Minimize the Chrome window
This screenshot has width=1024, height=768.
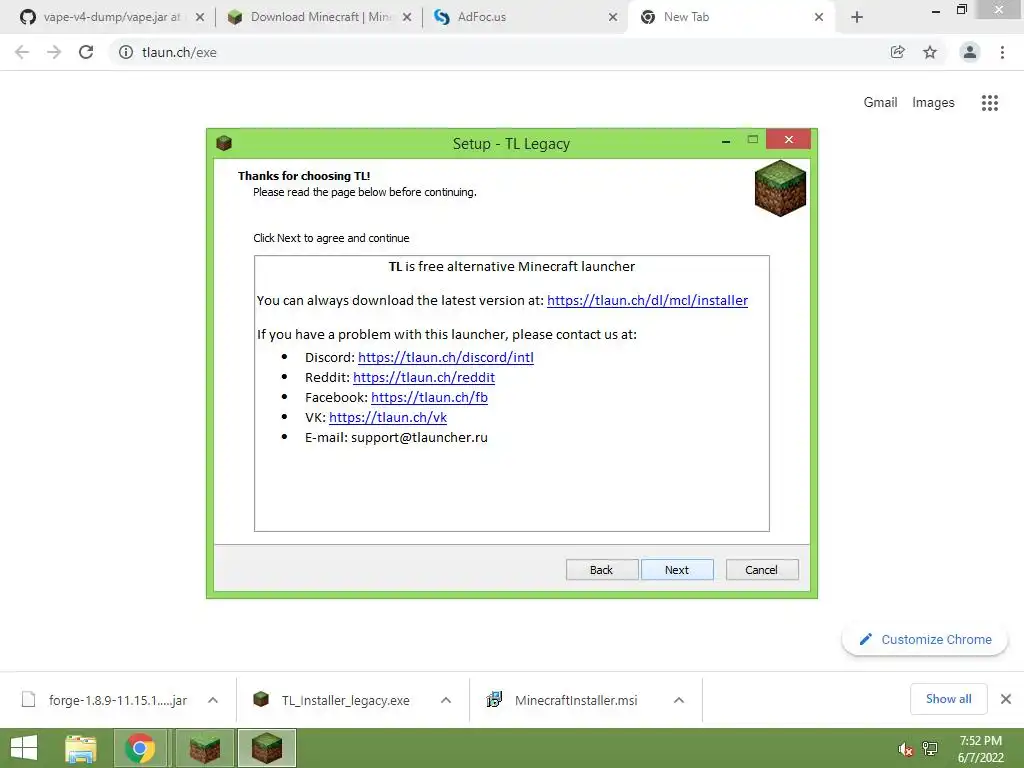pyautogui.click(x=936, y=10)
